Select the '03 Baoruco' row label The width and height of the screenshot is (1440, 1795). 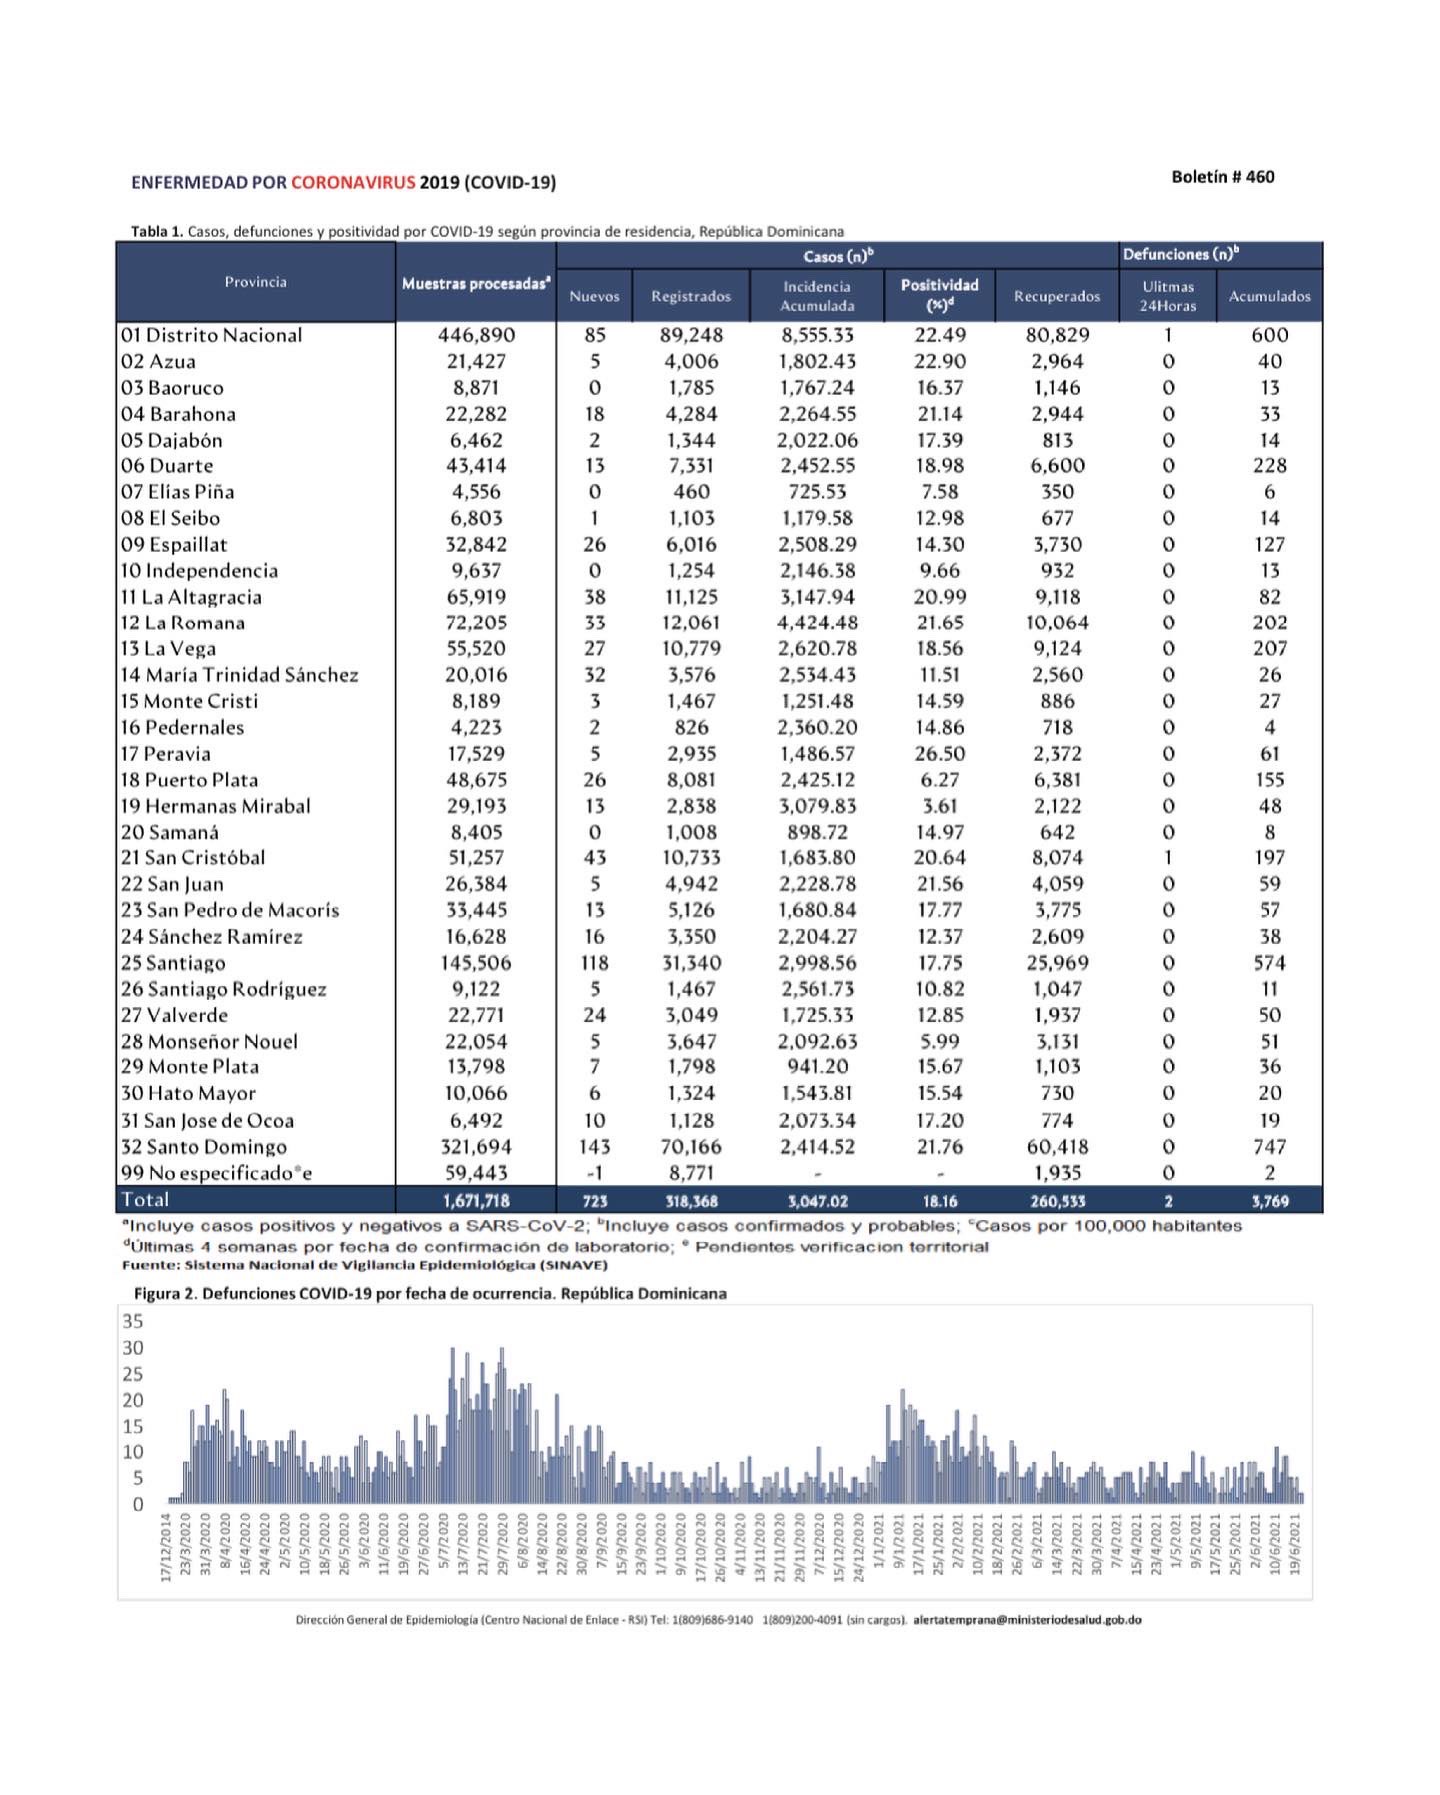pos(172,387)
